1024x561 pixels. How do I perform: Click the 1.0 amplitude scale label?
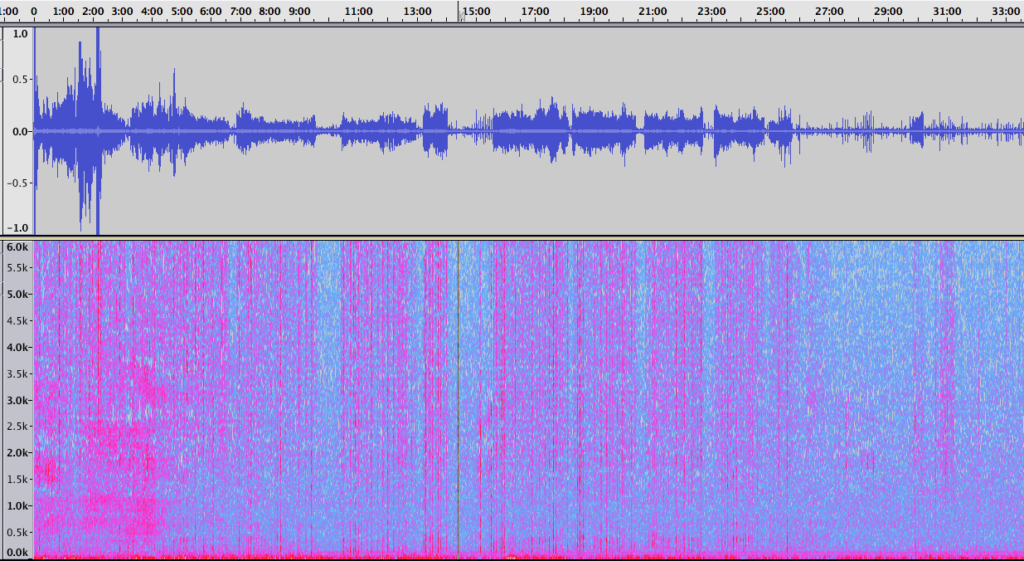pyautogui.click(x=20, y=34)
